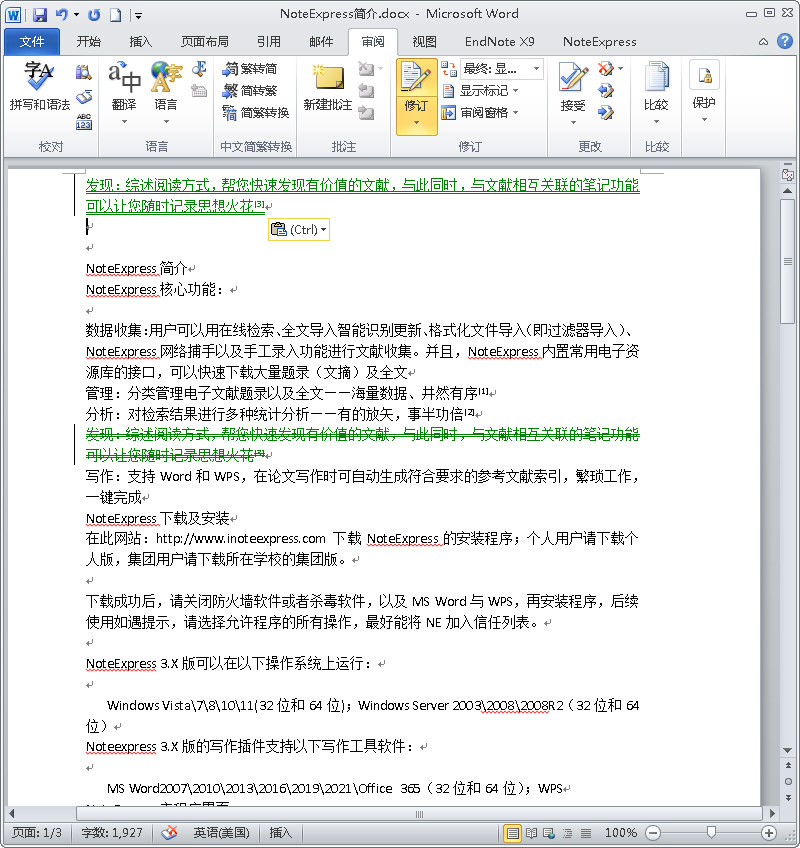Open the 最终: 显示标记 display combo box
The width and height of the screenshot is (800, 848).
(501, 69)
